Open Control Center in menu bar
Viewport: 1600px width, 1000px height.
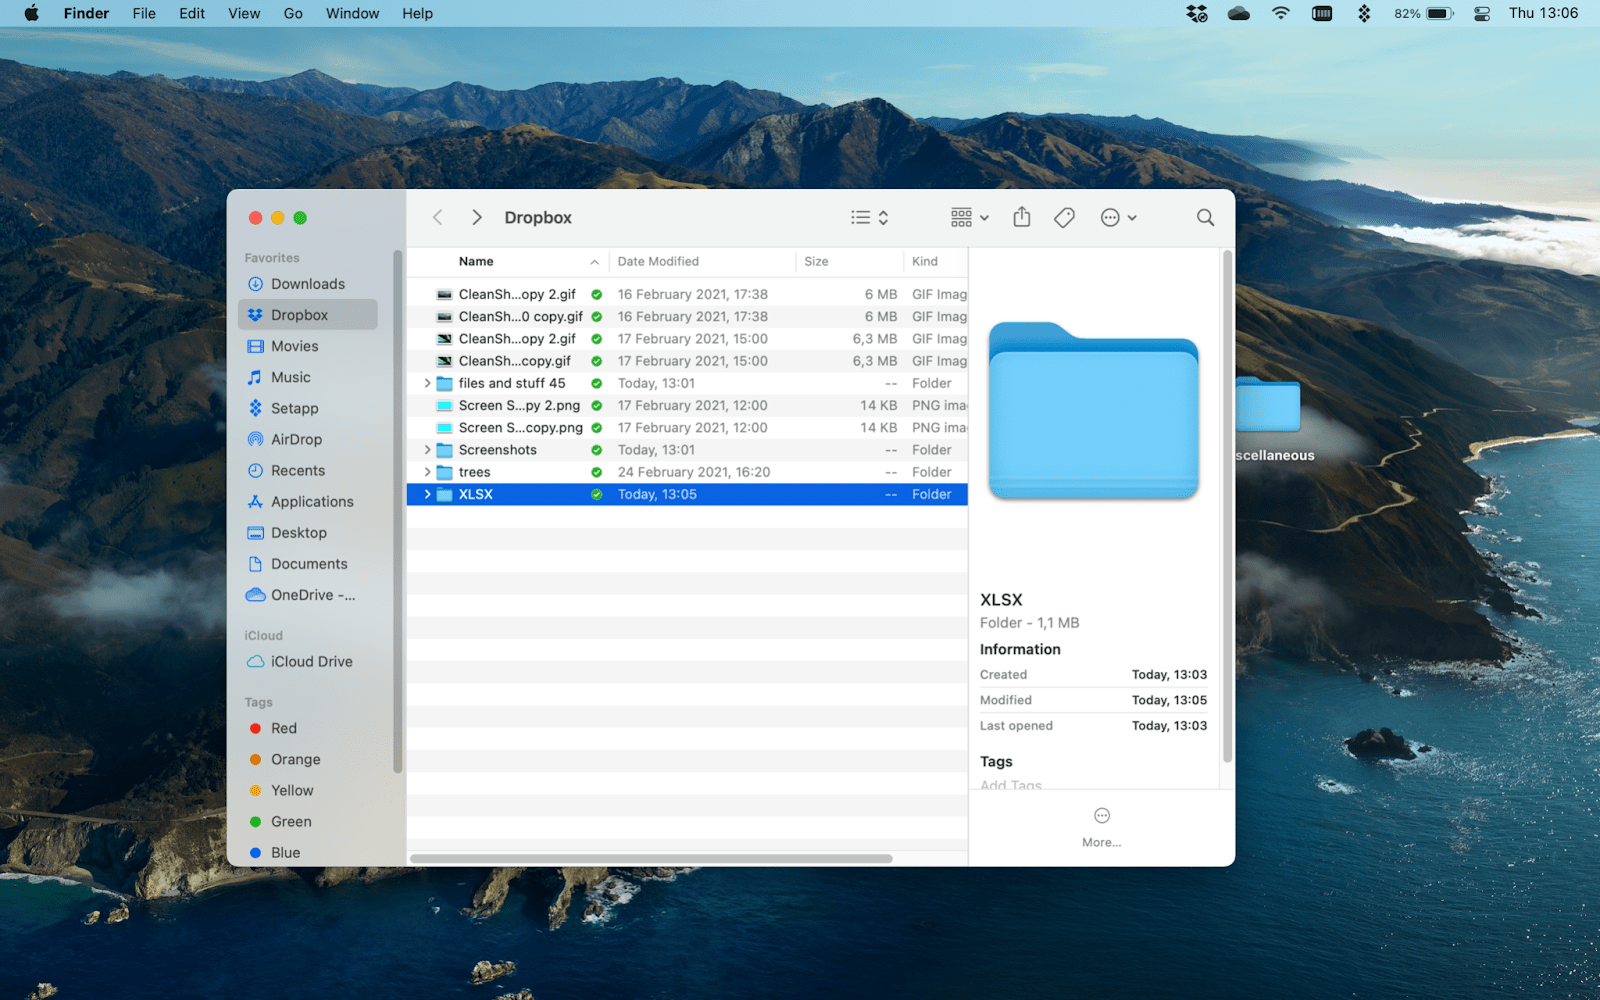pos(1482,13)
